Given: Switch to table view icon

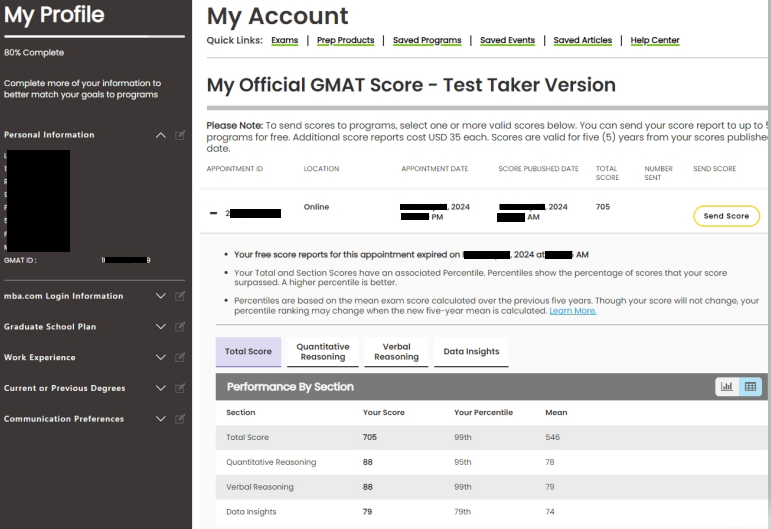Looking at the screenshot, I should 750,386.
